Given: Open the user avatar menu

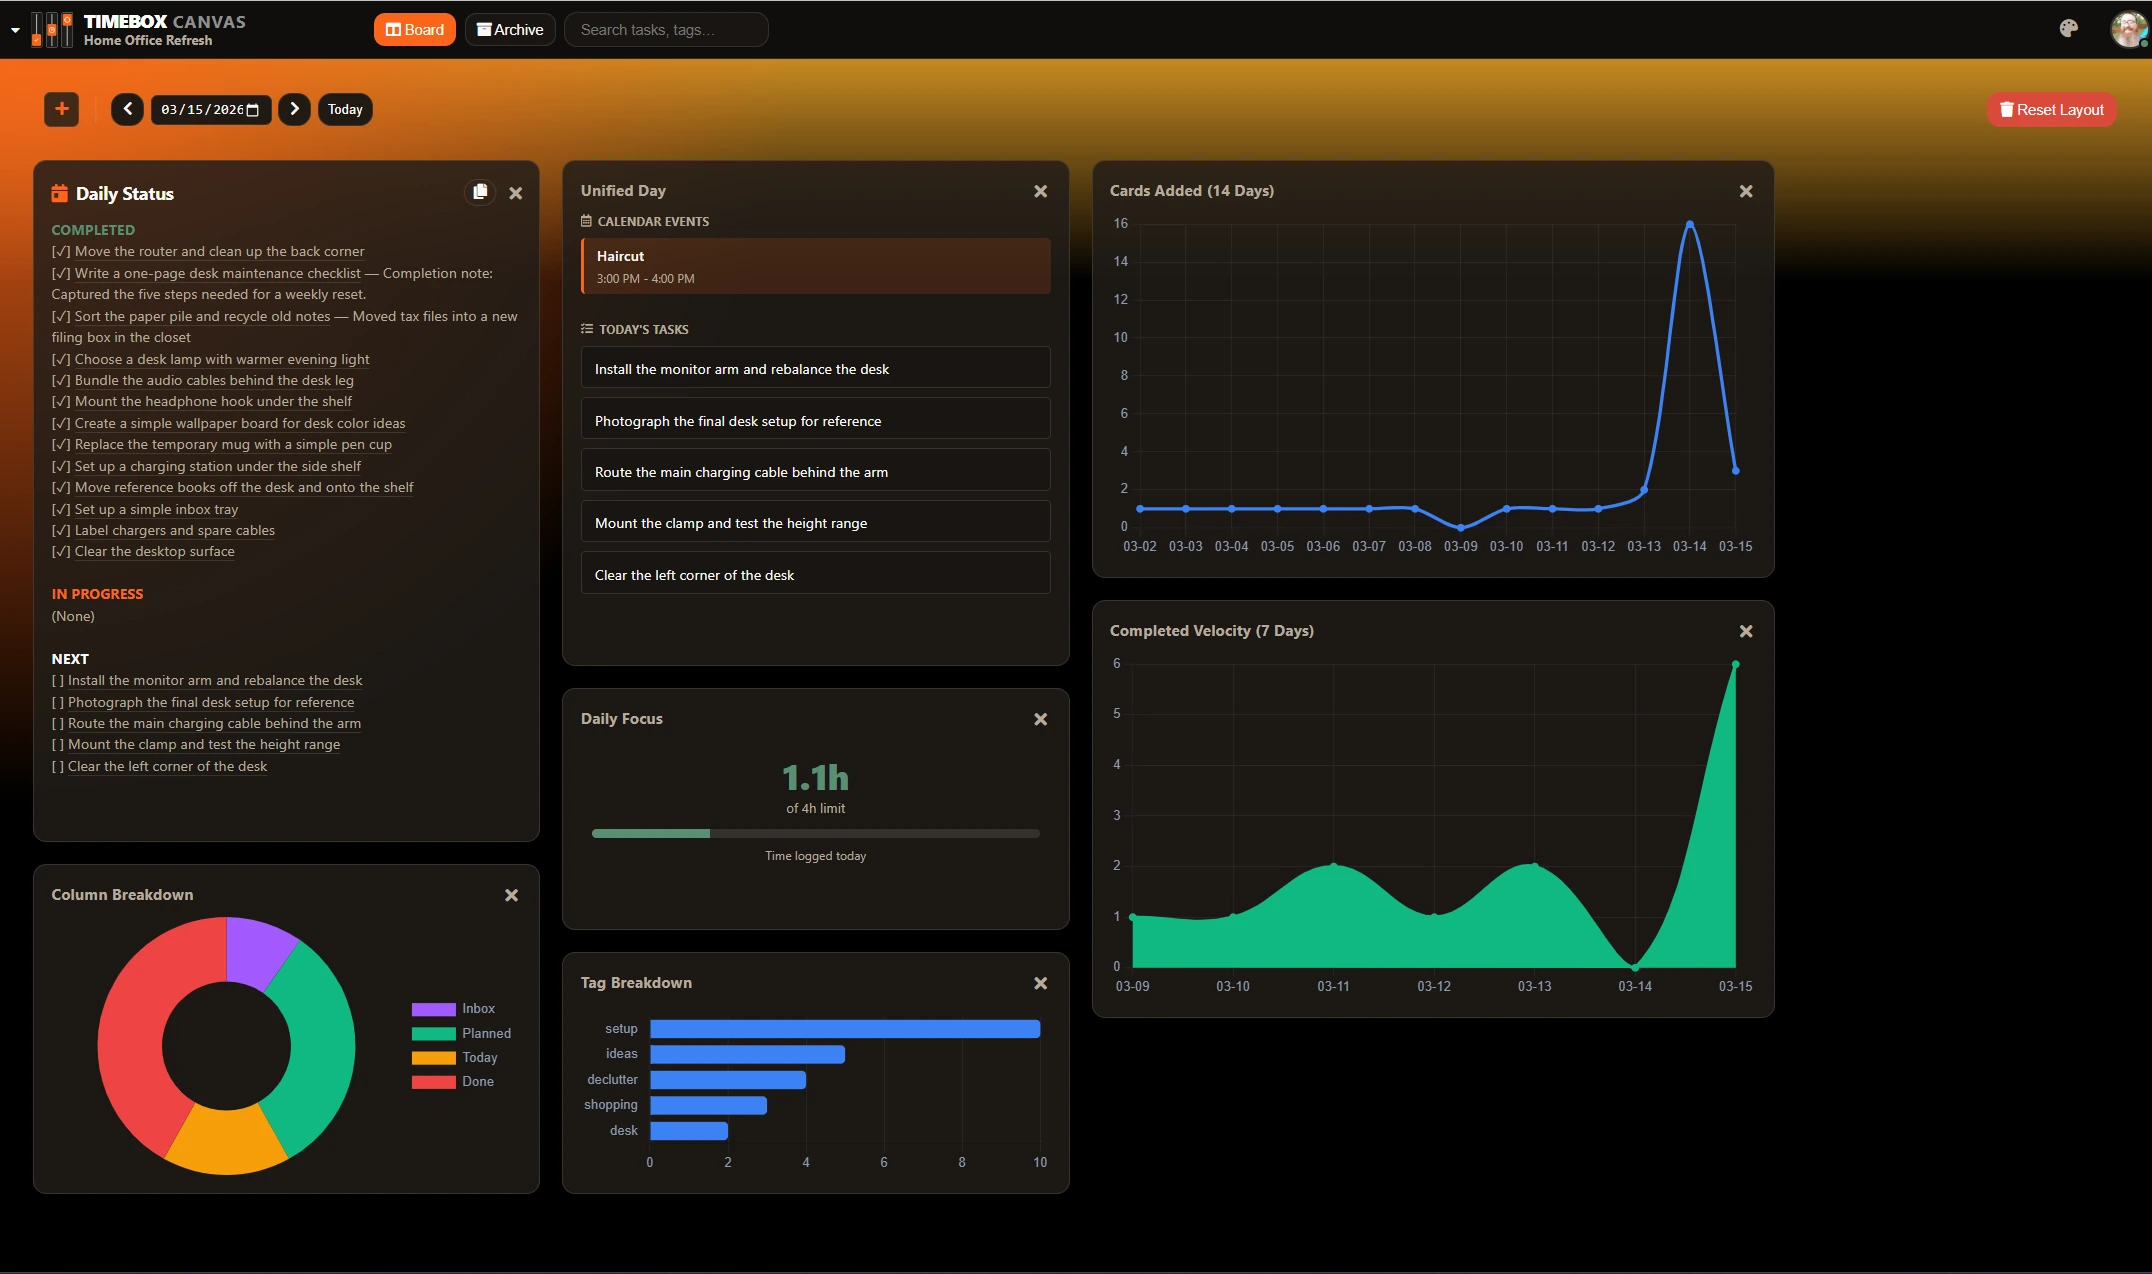Looking at the screenshot, I should pos(2128,29).
